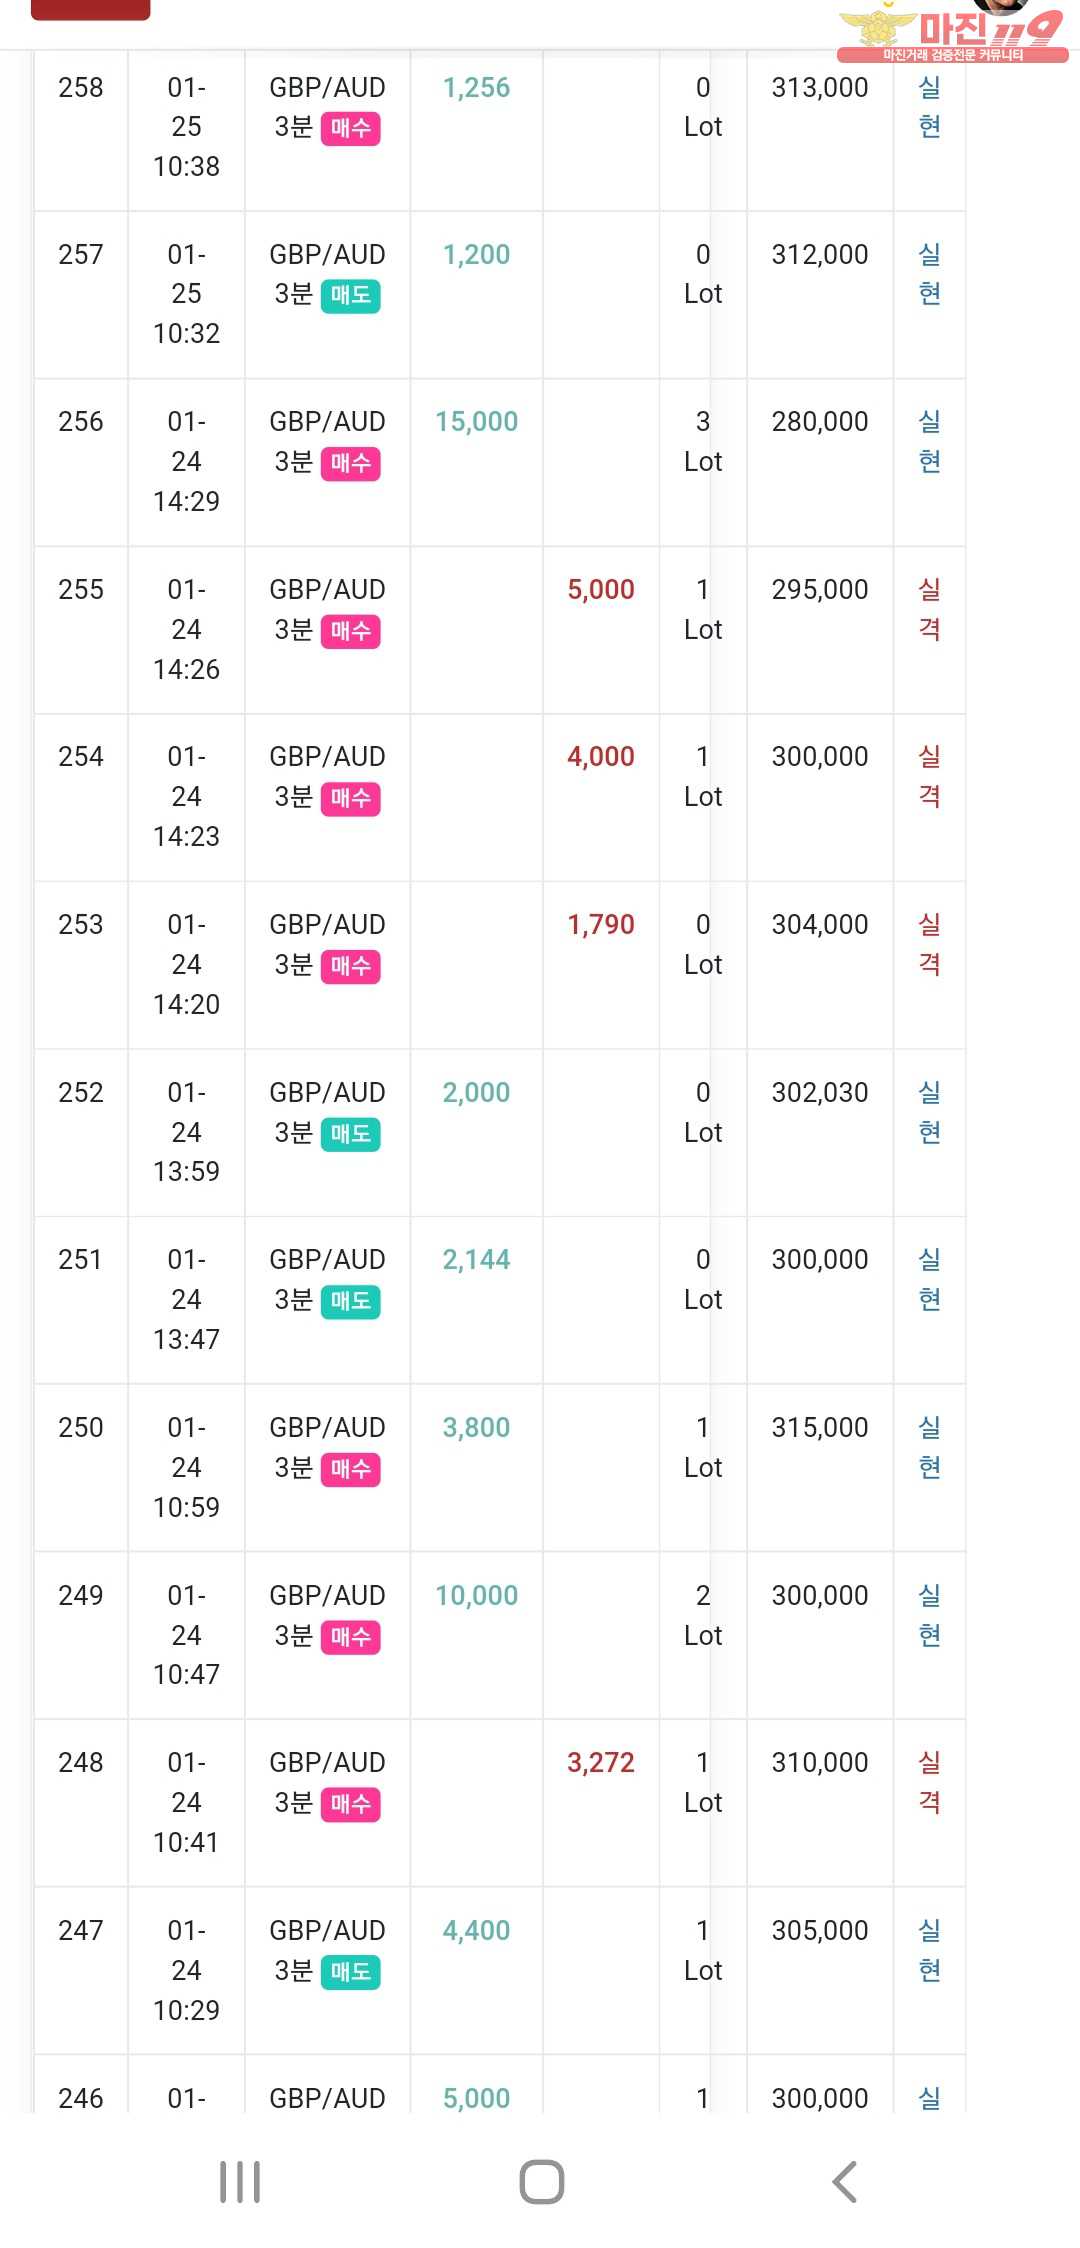The width and height of the screenshot is (1080, 2248).
Task: Tap the 매수 badge in row 258
Action: (x=350, y=128)
